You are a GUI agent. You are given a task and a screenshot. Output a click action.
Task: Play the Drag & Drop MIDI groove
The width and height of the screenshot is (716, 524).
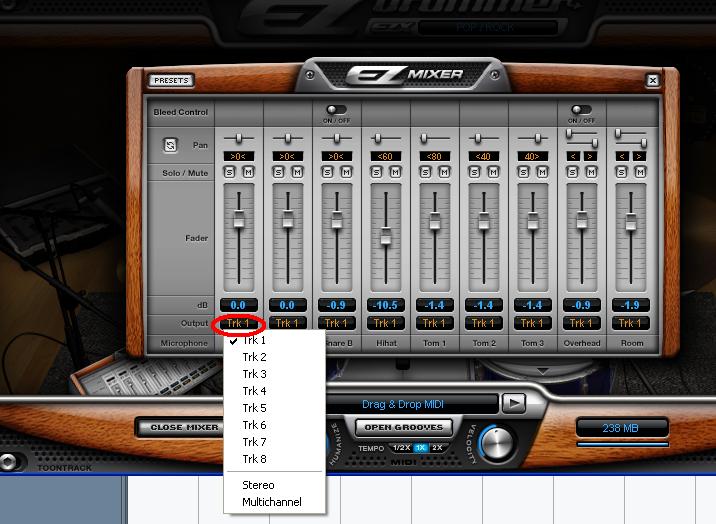tap(514, 403)
